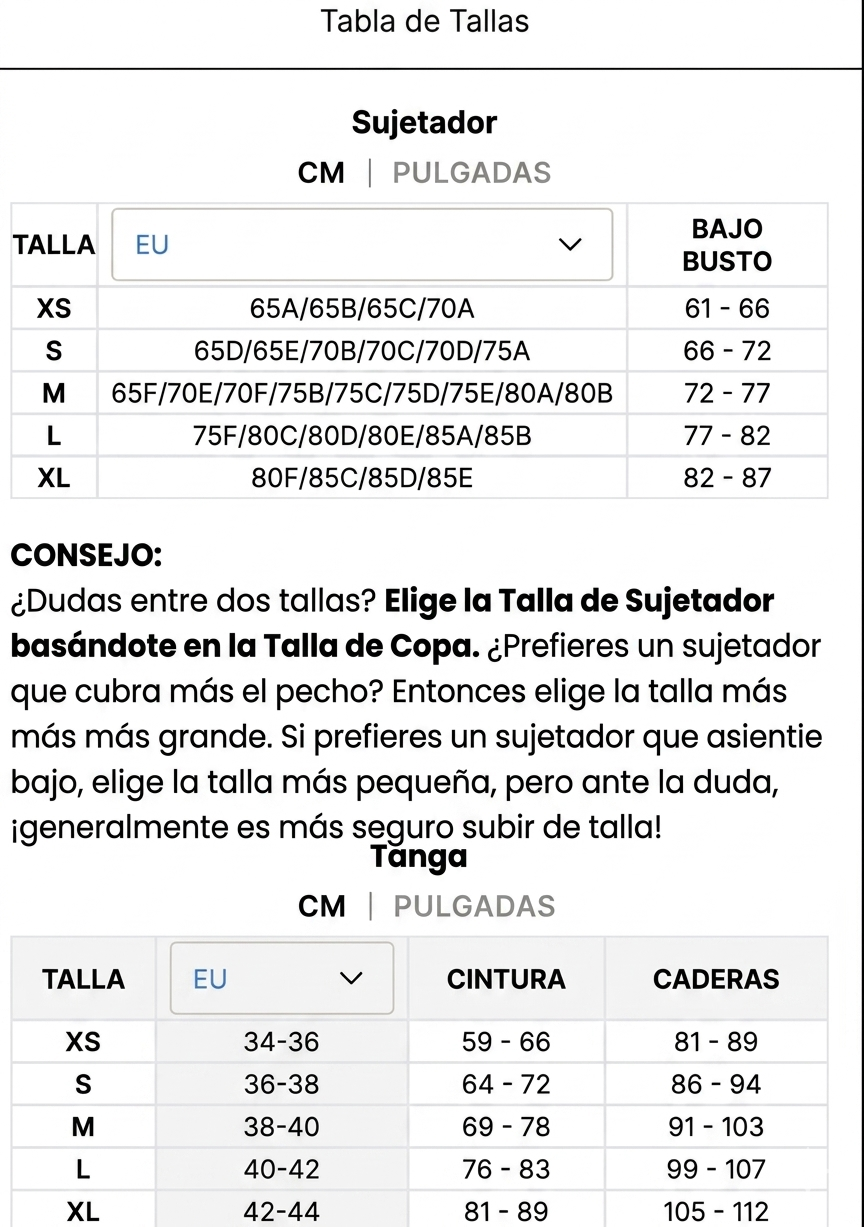Image resolution: width=864 pixels, height=1227 pixels.
Task: Switch Sujetador table to PULGADAS
Action: coord(471,173)
